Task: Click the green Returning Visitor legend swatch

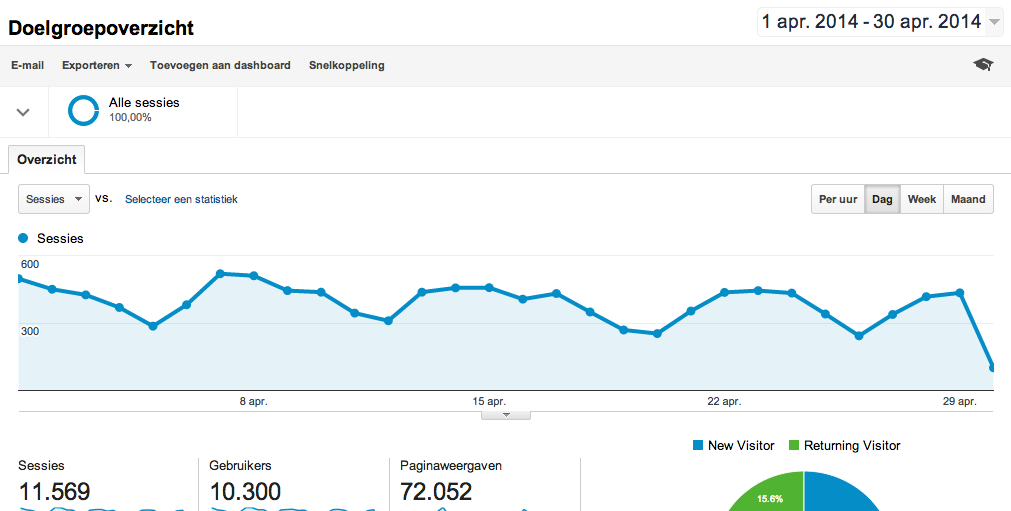Action: (x=794, y=445)
